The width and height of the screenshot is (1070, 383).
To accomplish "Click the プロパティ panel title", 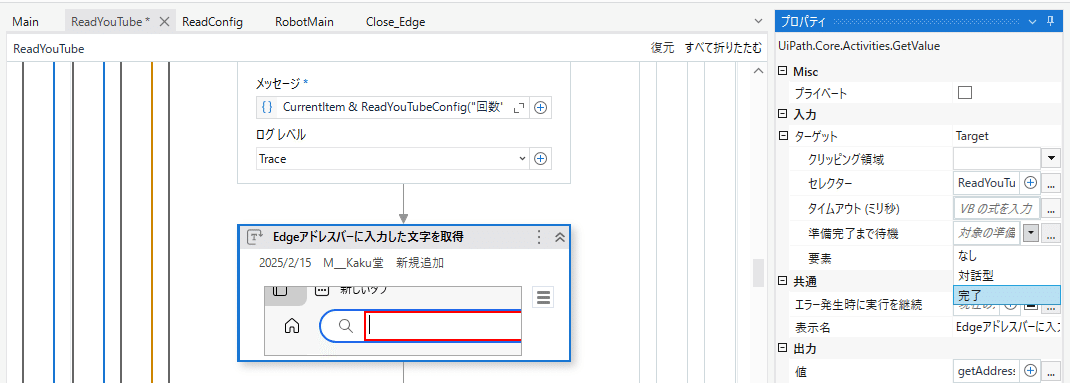I will coord(803,21).
